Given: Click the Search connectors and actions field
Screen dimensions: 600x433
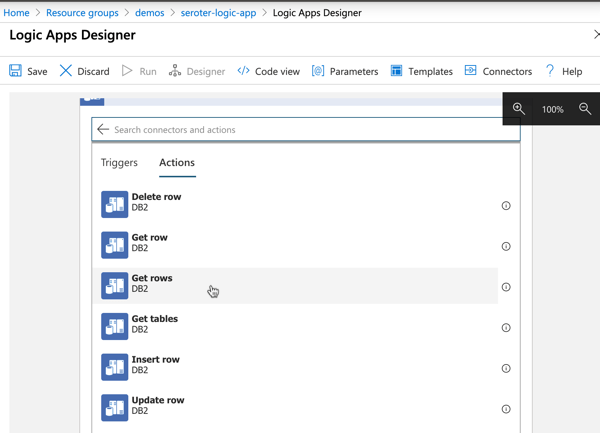Looking at the screenshot, I should click(310, 130).
